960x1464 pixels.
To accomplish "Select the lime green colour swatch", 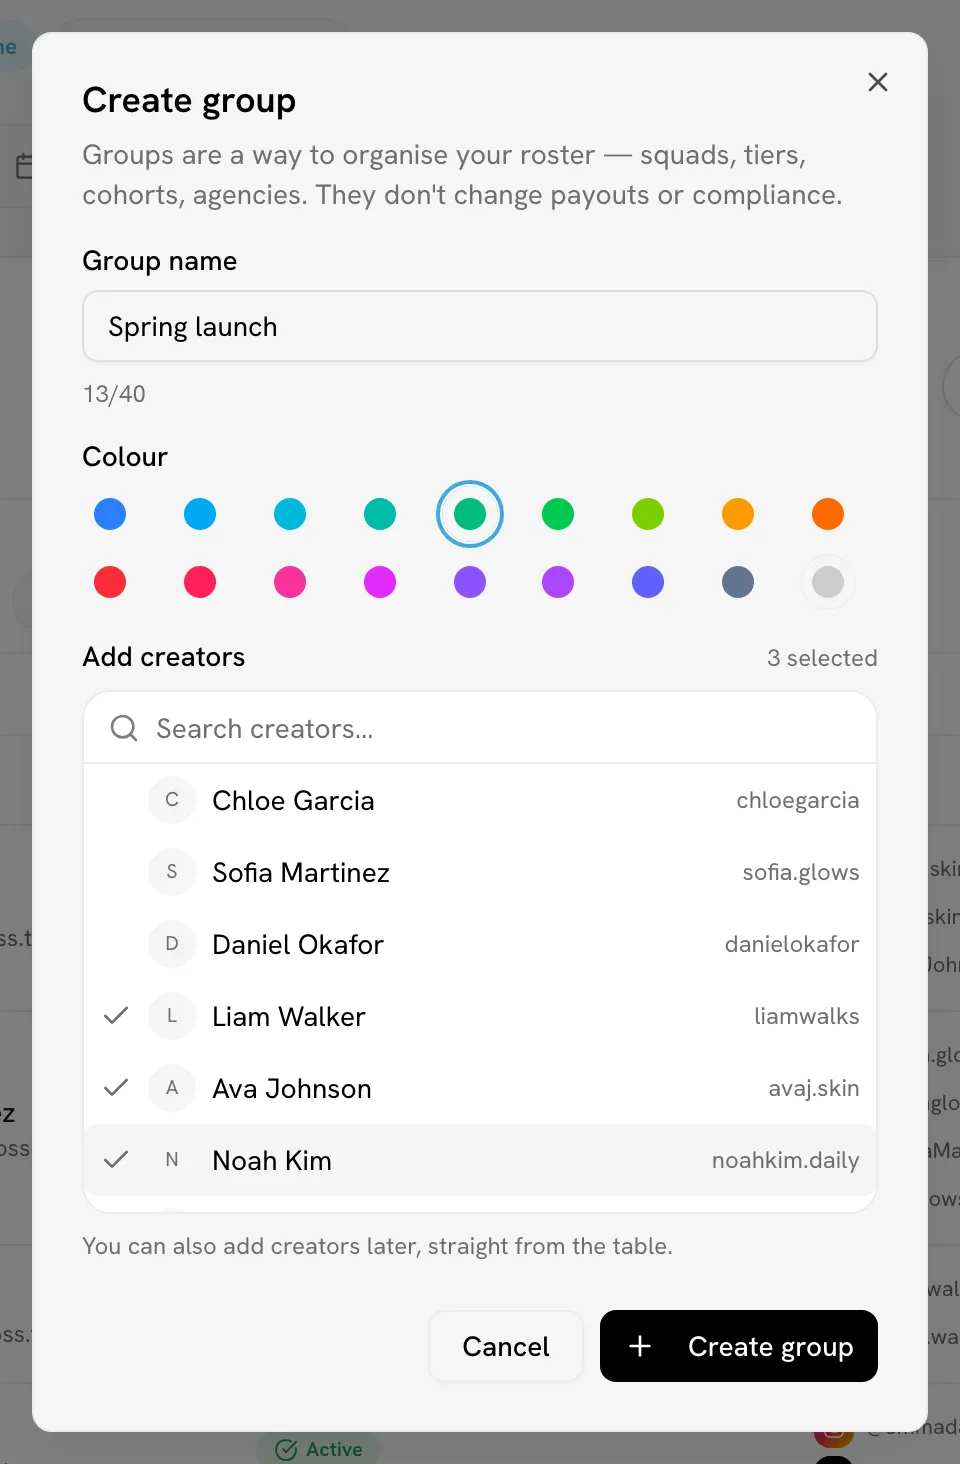I will 648,514.
